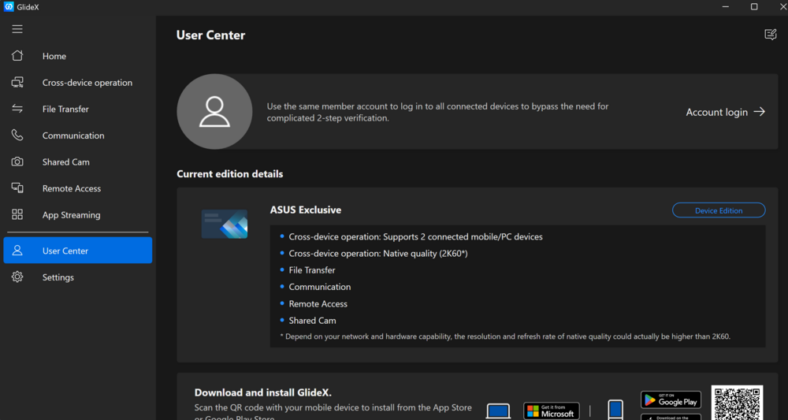Click the Cross-device operation icon
This screenshot has width=788, height=420.
point(17,82)
